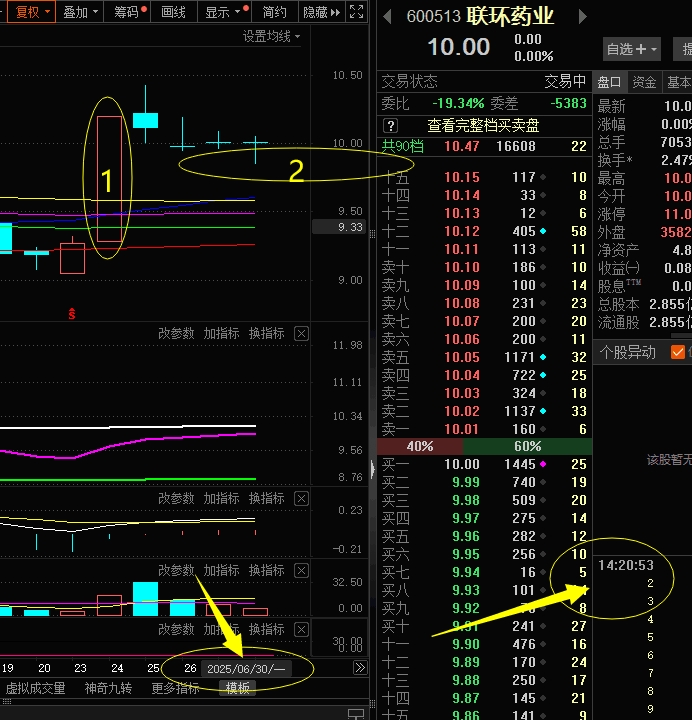
Task: Open the 显示 display dropdown
Action: (225, 12)
